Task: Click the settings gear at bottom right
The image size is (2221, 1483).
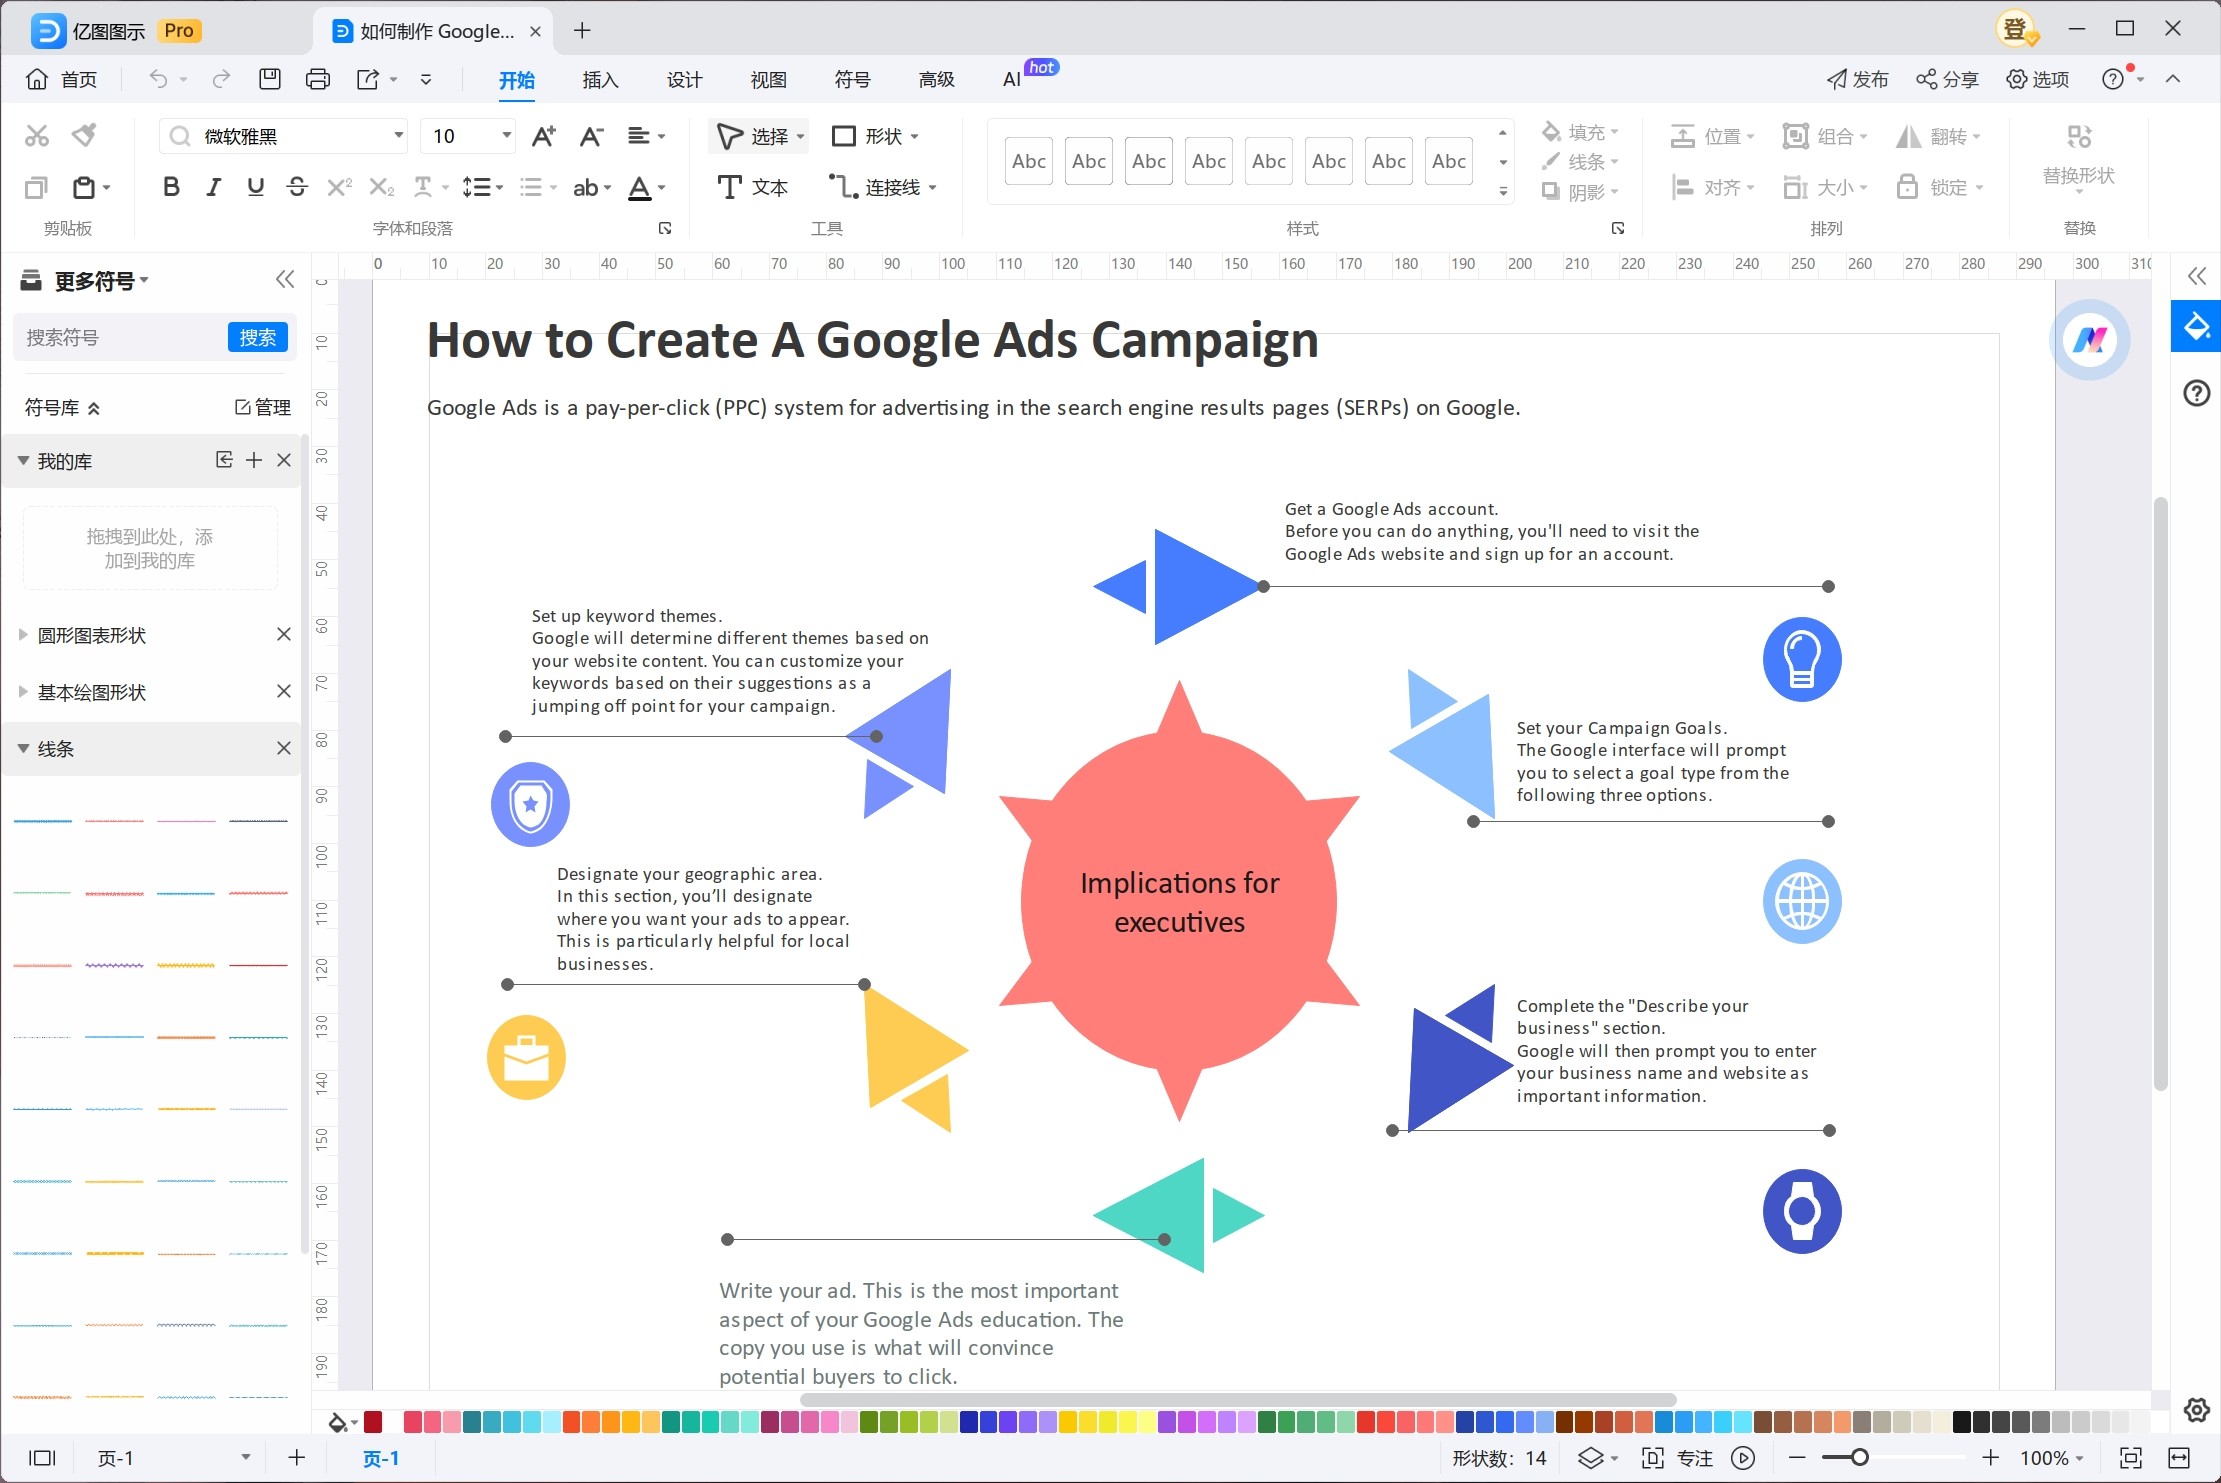Action: pyautogui.click(x=2196, y=1410)
